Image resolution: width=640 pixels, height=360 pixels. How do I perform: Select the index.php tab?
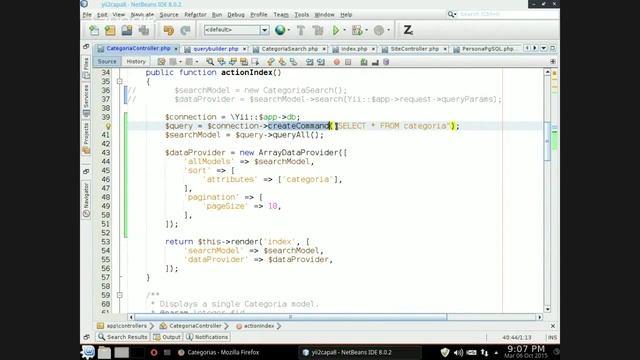[x=353, y=49]
